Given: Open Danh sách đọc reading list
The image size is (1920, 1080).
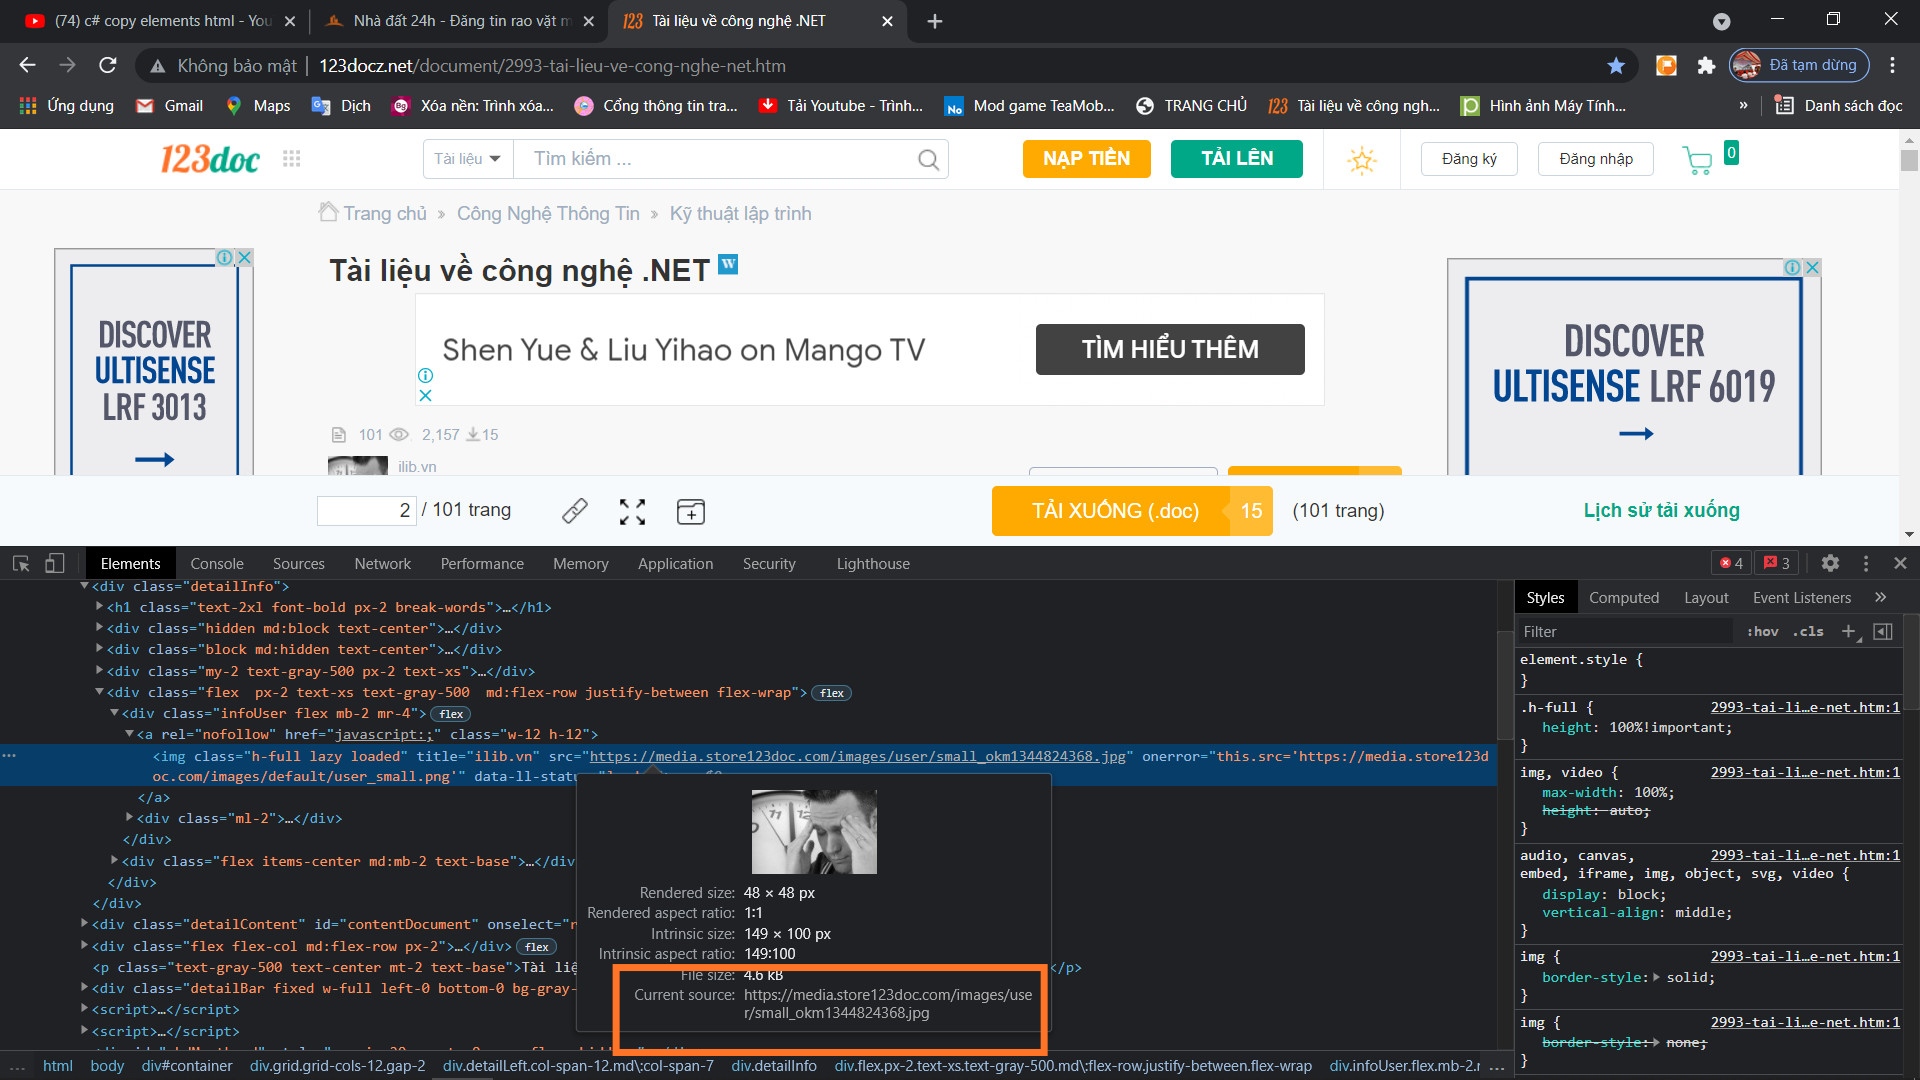Looking at the screenshot, I should (x=1838, y=105).
